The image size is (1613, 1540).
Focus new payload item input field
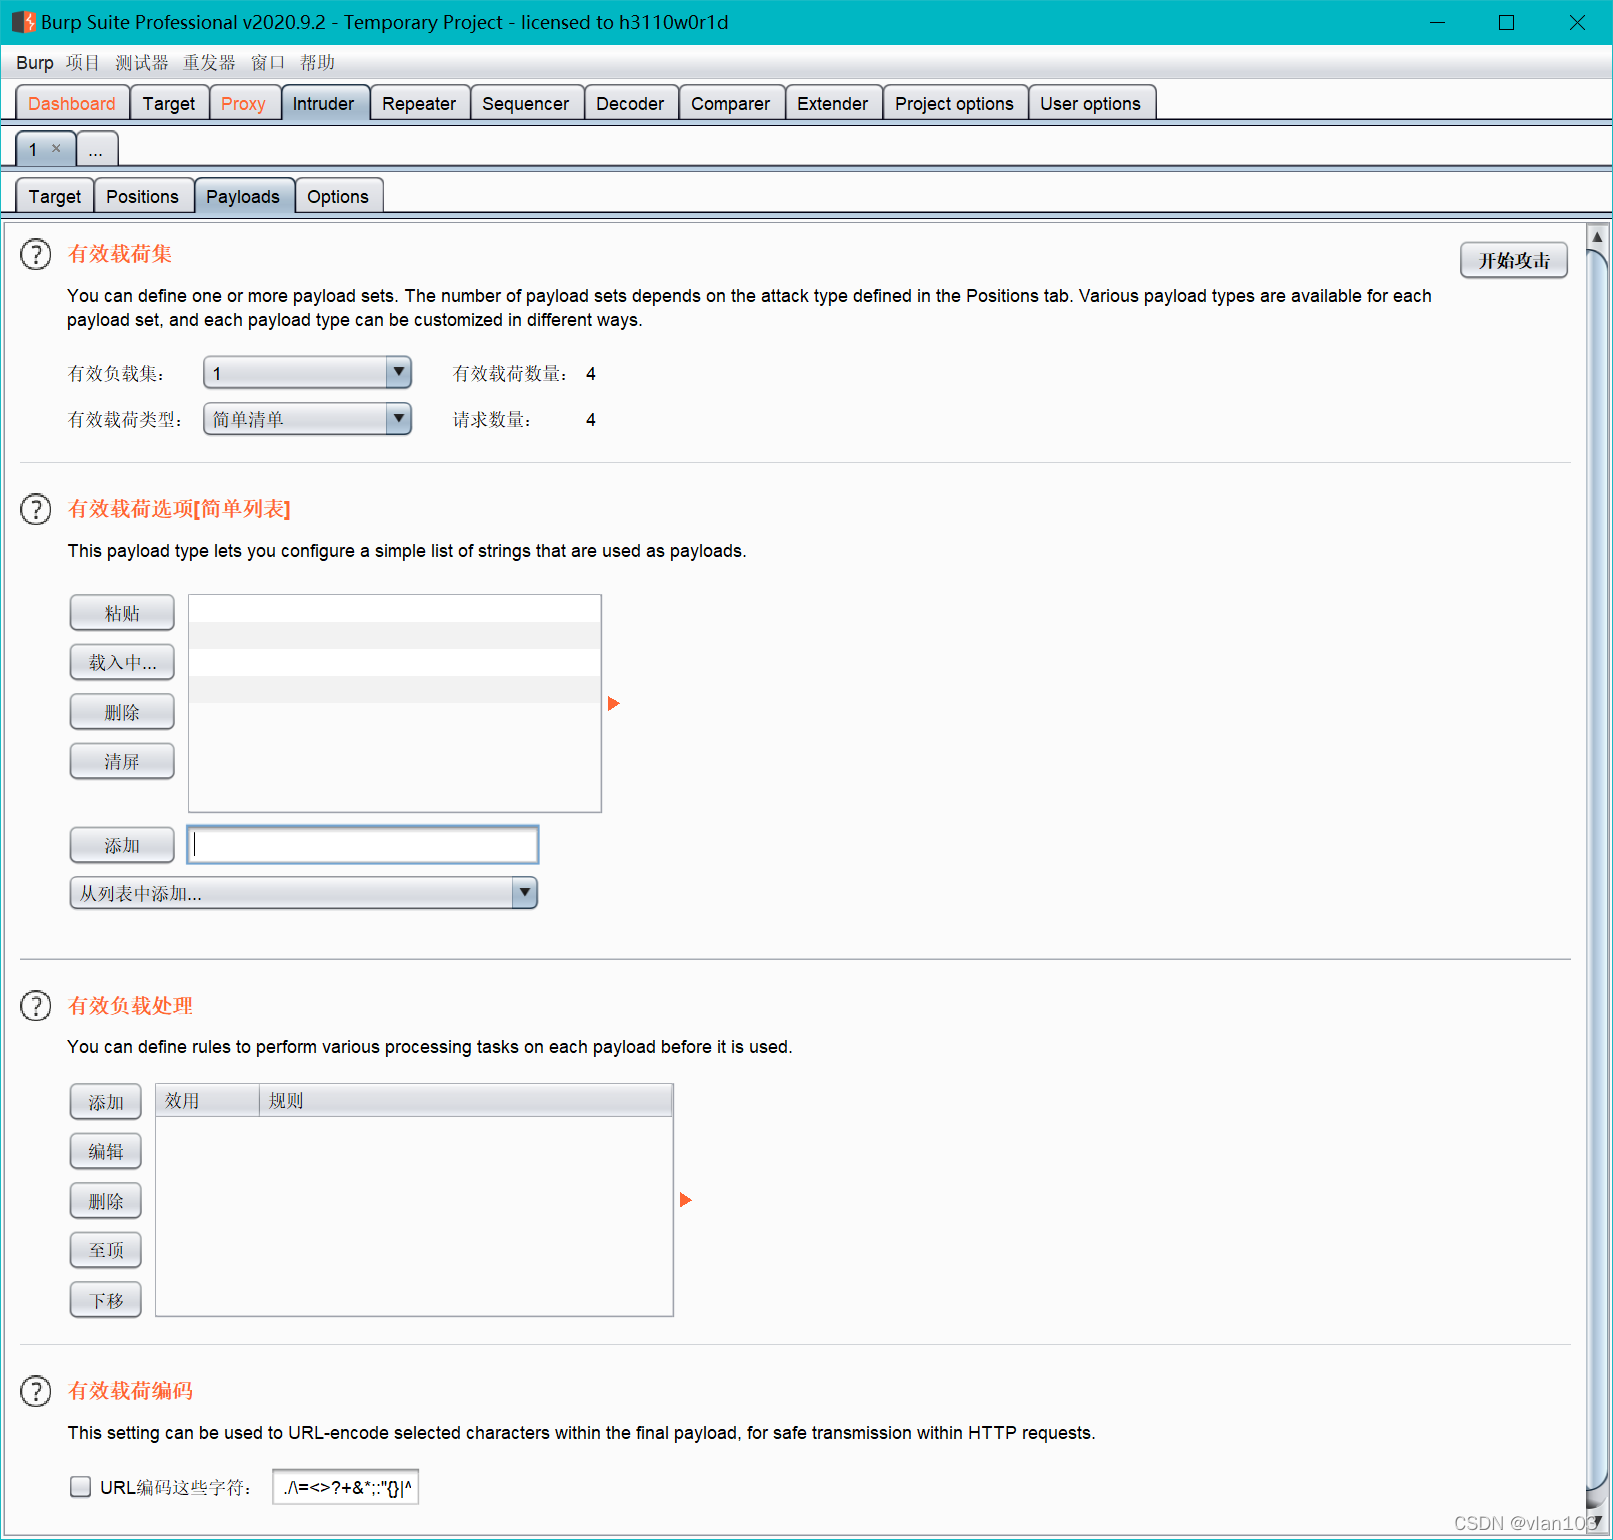point(363,845)
